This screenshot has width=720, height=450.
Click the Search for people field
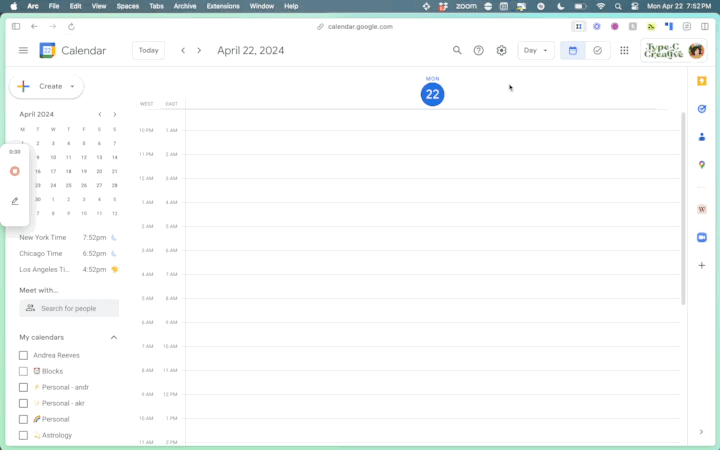pos(75,308)
